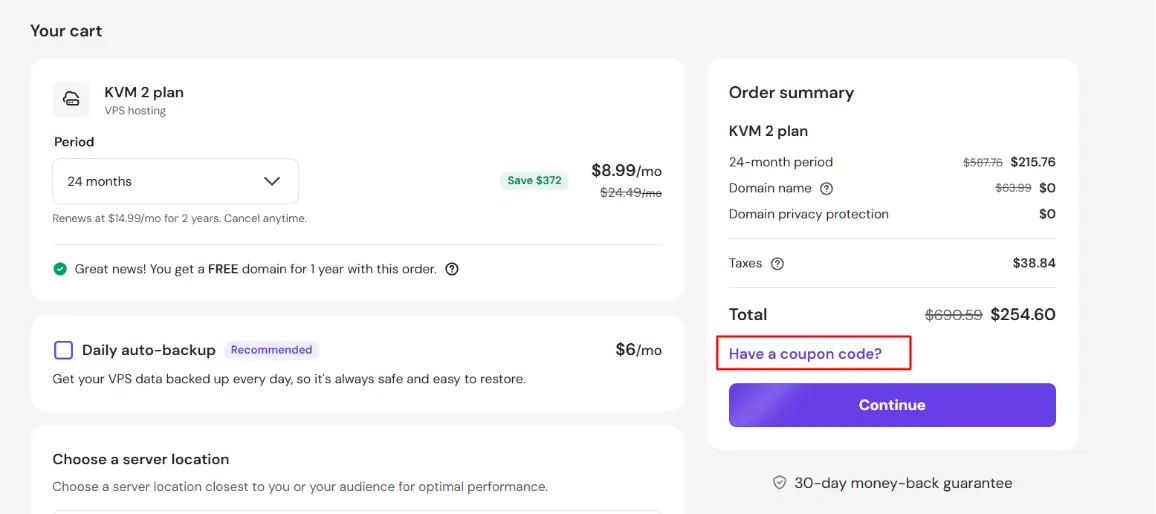
Task: Click the 24-month period label
Action: point(781,162)
